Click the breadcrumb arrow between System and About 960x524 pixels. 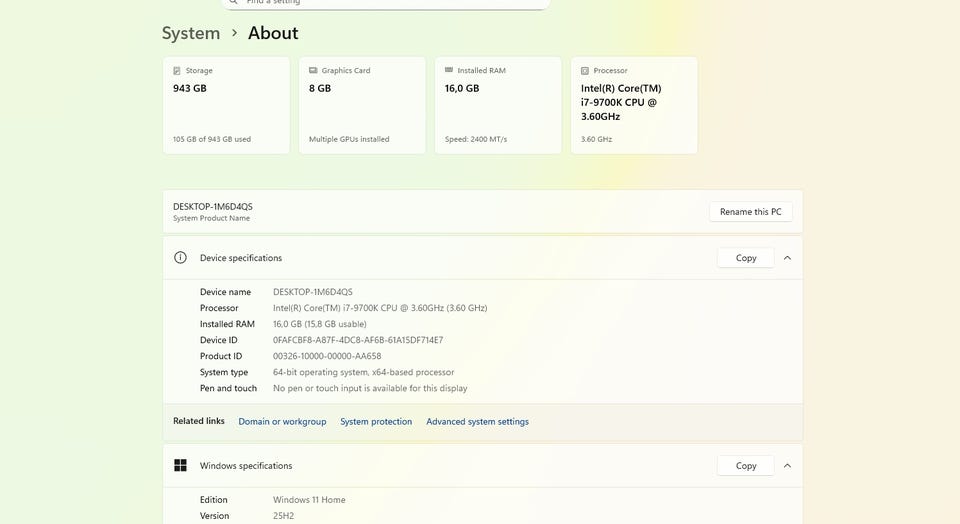[234, 33]
